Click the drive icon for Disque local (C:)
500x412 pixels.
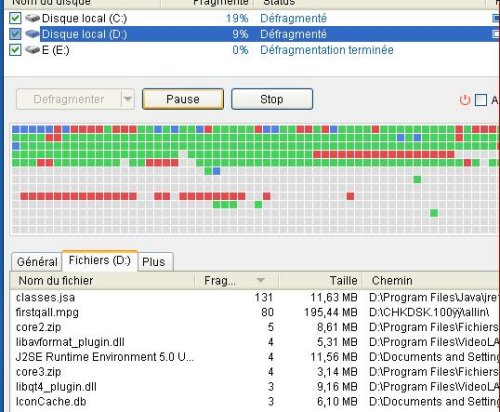click(x=32, y=18)
